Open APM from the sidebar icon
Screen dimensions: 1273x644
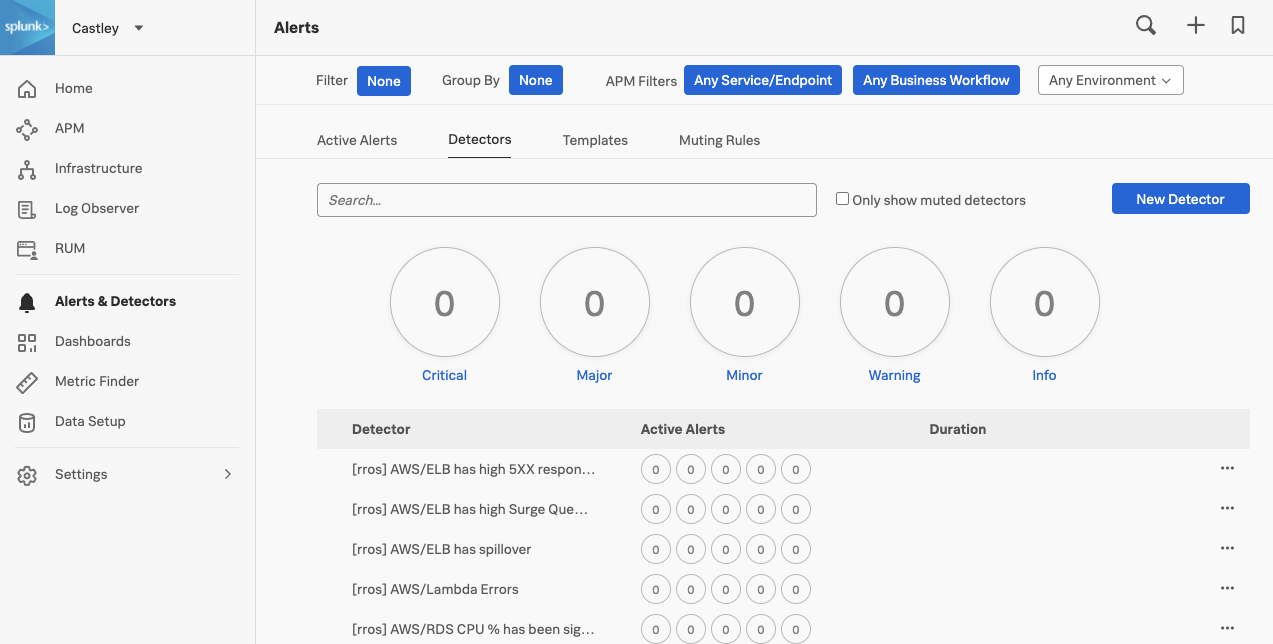[x=27, y=129]
